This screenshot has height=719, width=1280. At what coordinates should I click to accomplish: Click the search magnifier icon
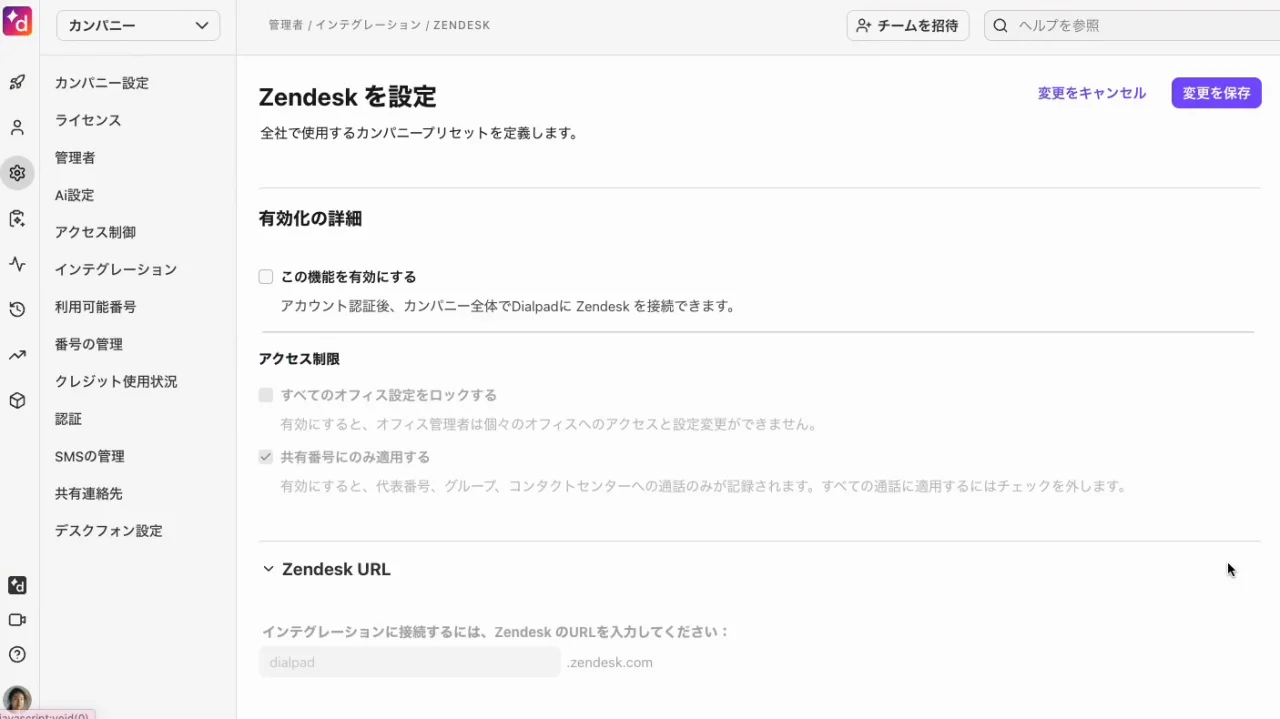[1000, 26]
